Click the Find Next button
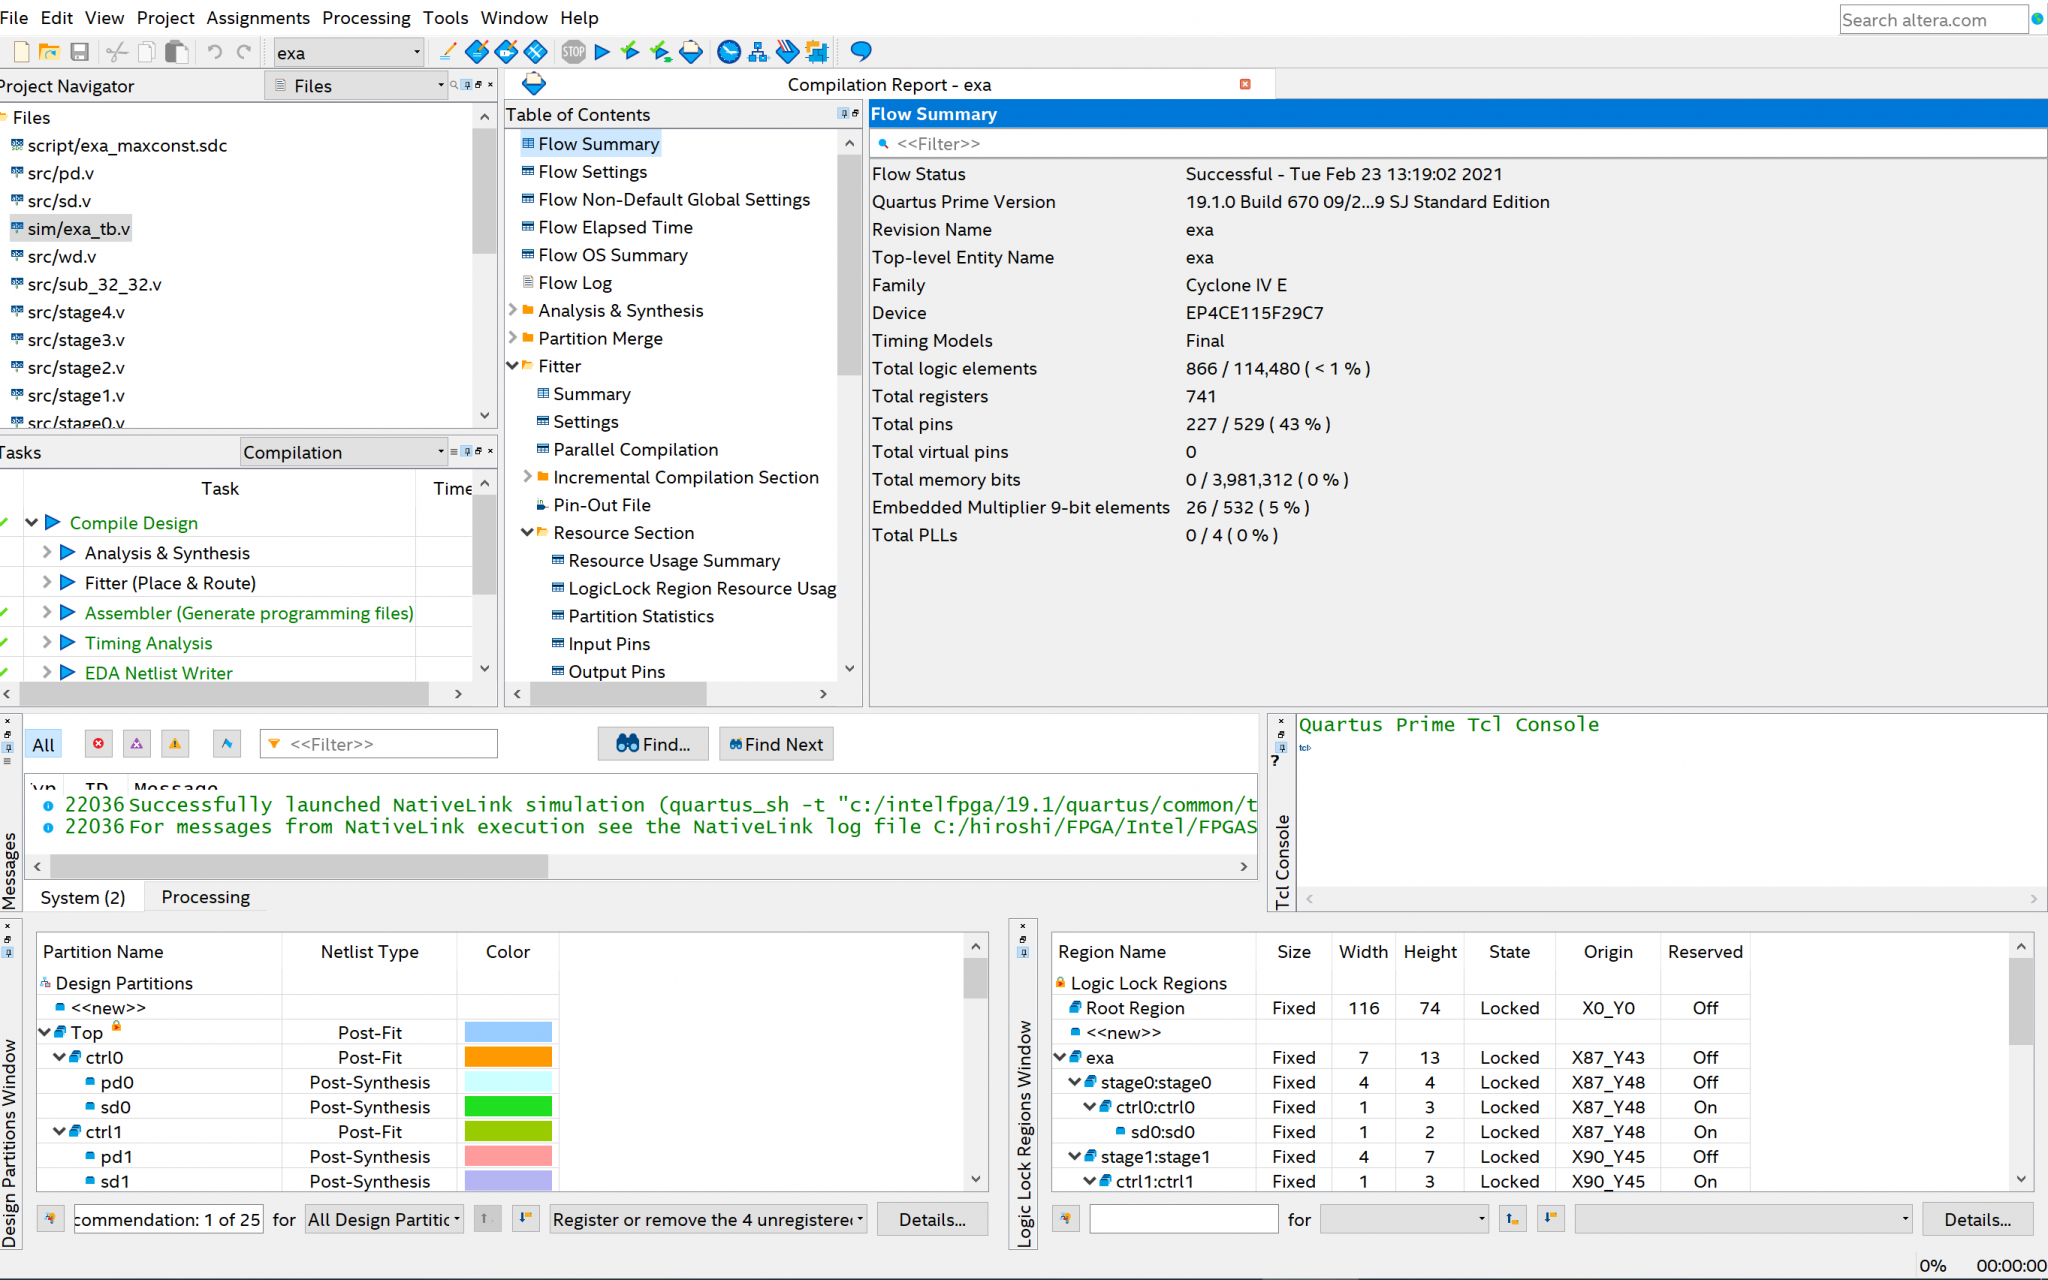 click(776, 744)
